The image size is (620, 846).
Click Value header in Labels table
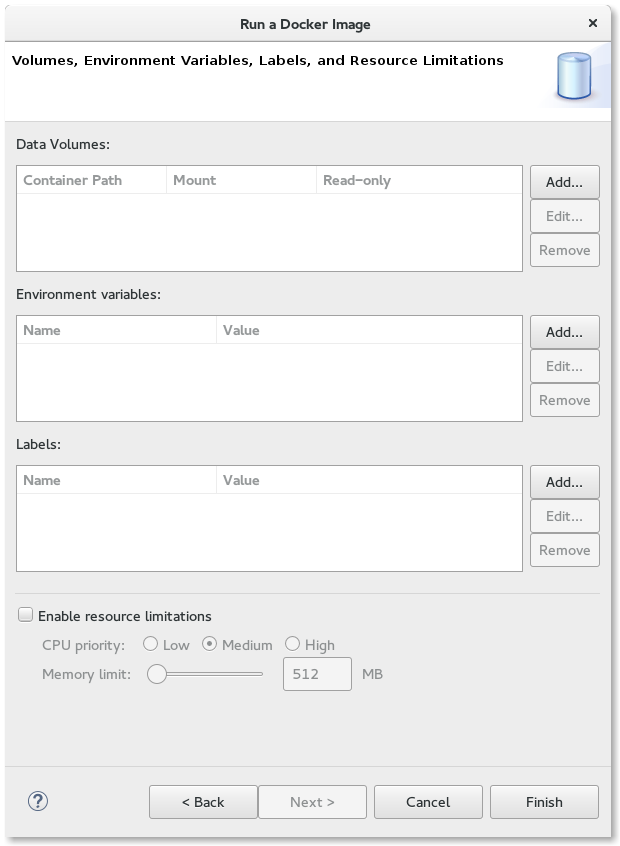pyautogui.click(x=369, y=480)
